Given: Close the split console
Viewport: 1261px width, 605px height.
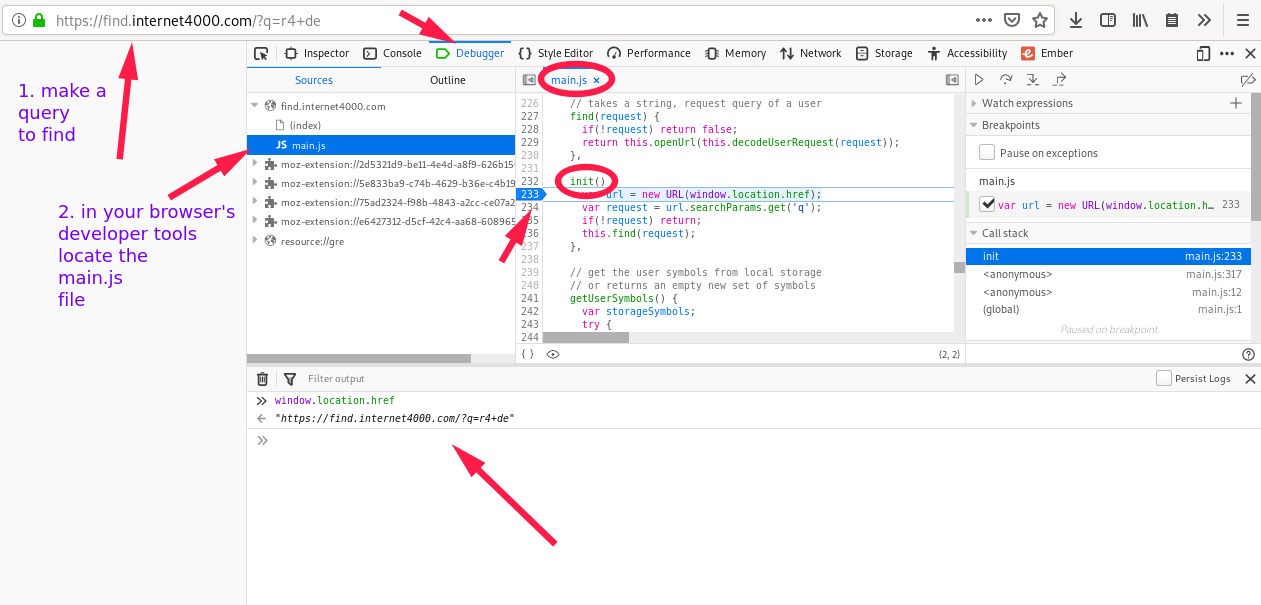Looking at the screenshot, I should coord(1250,379).
